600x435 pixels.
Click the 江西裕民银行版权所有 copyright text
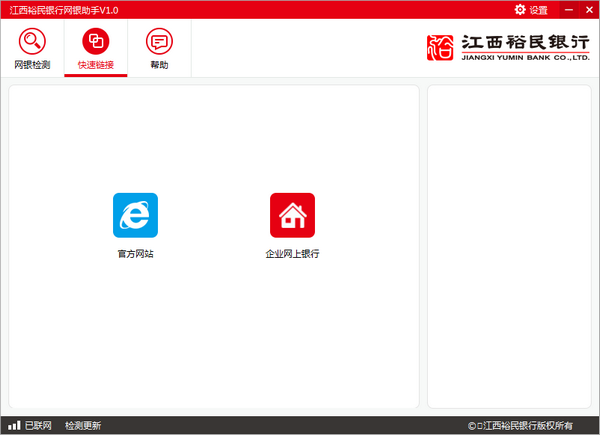pyautogui.click(x=520, y=425)
